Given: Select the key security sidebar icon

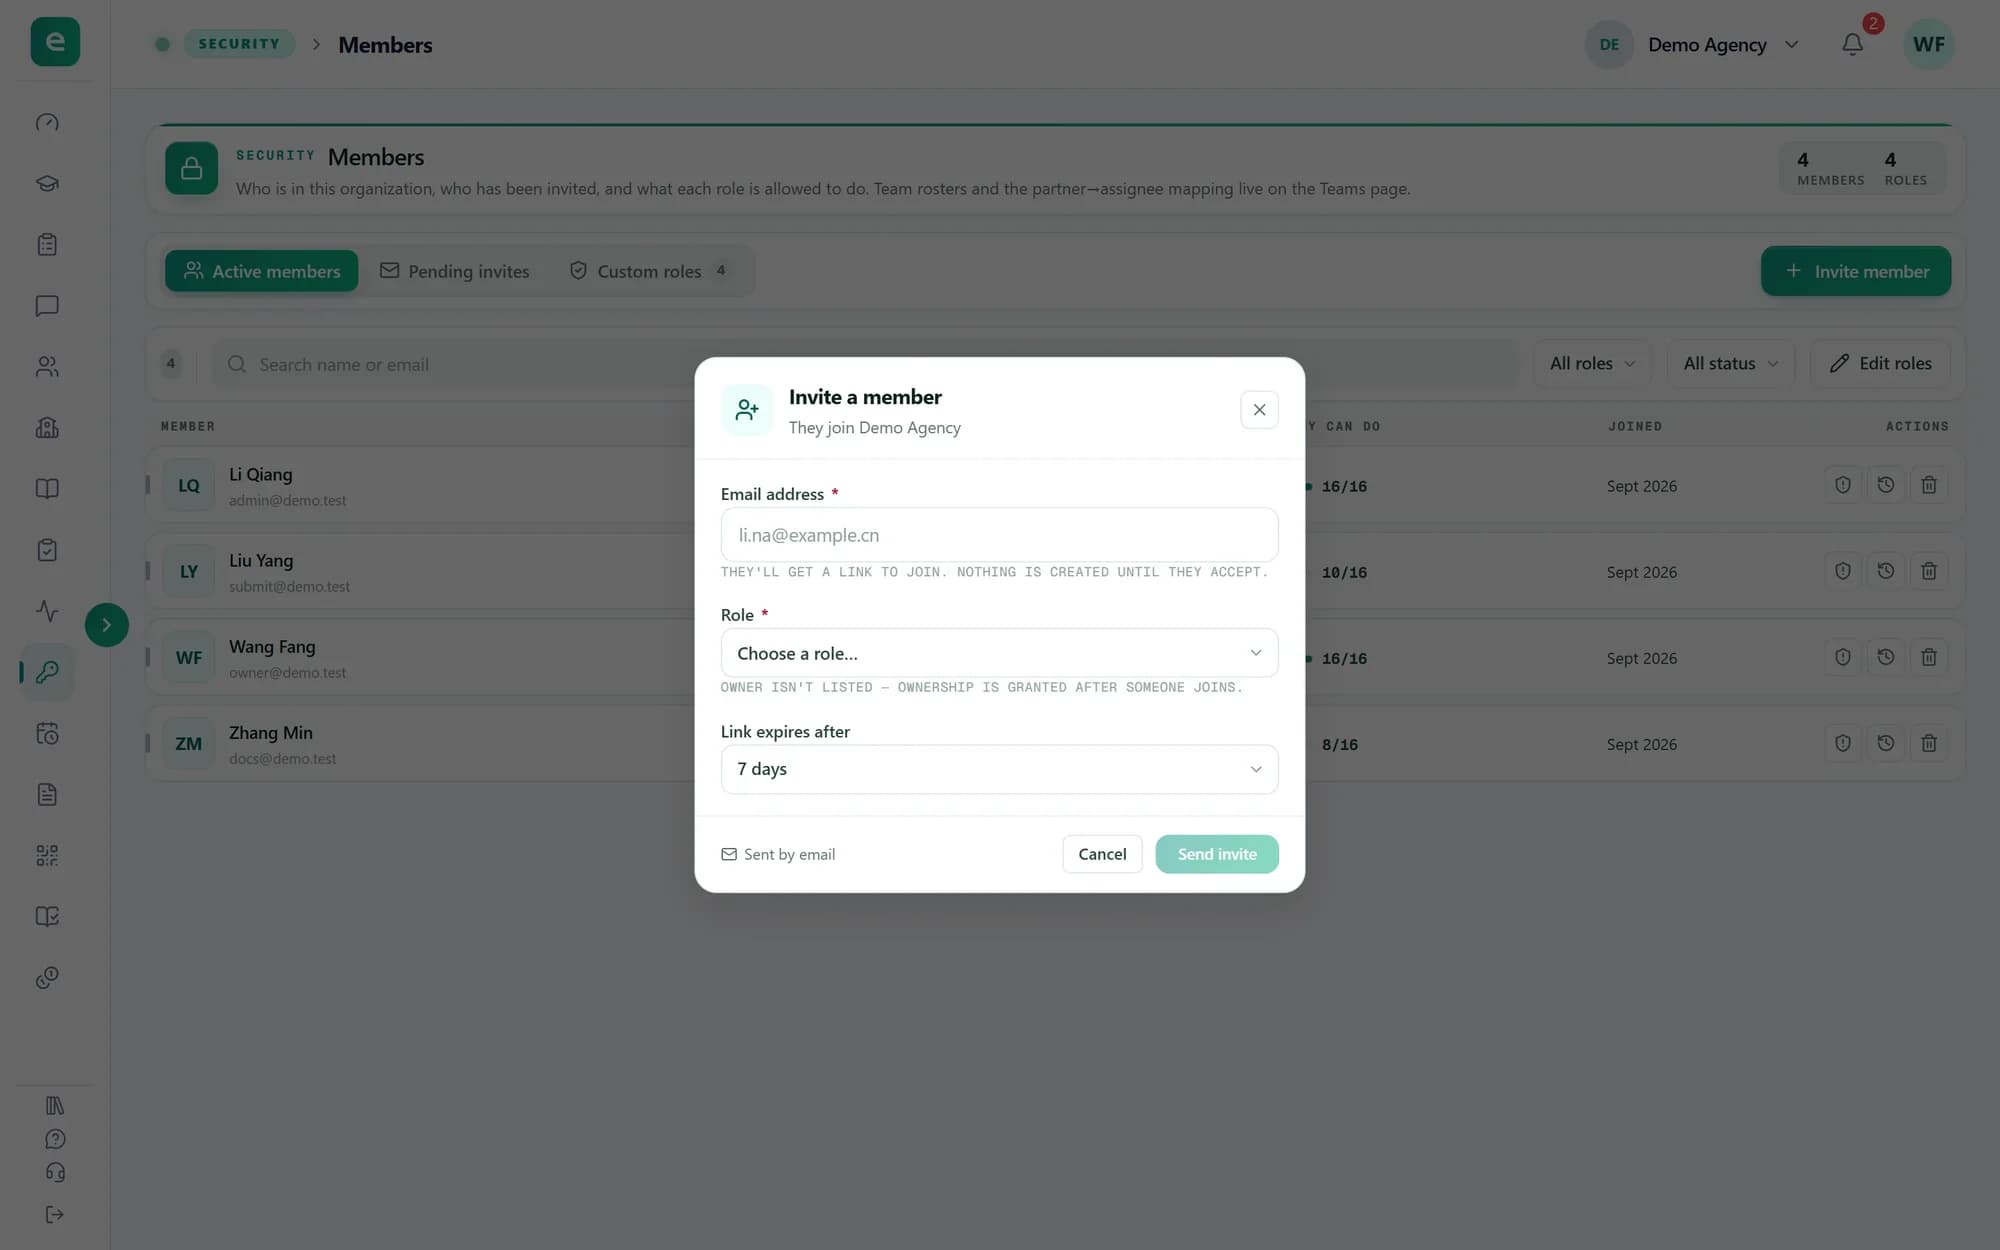Looking at the screenshot, I should pos(47,672).
